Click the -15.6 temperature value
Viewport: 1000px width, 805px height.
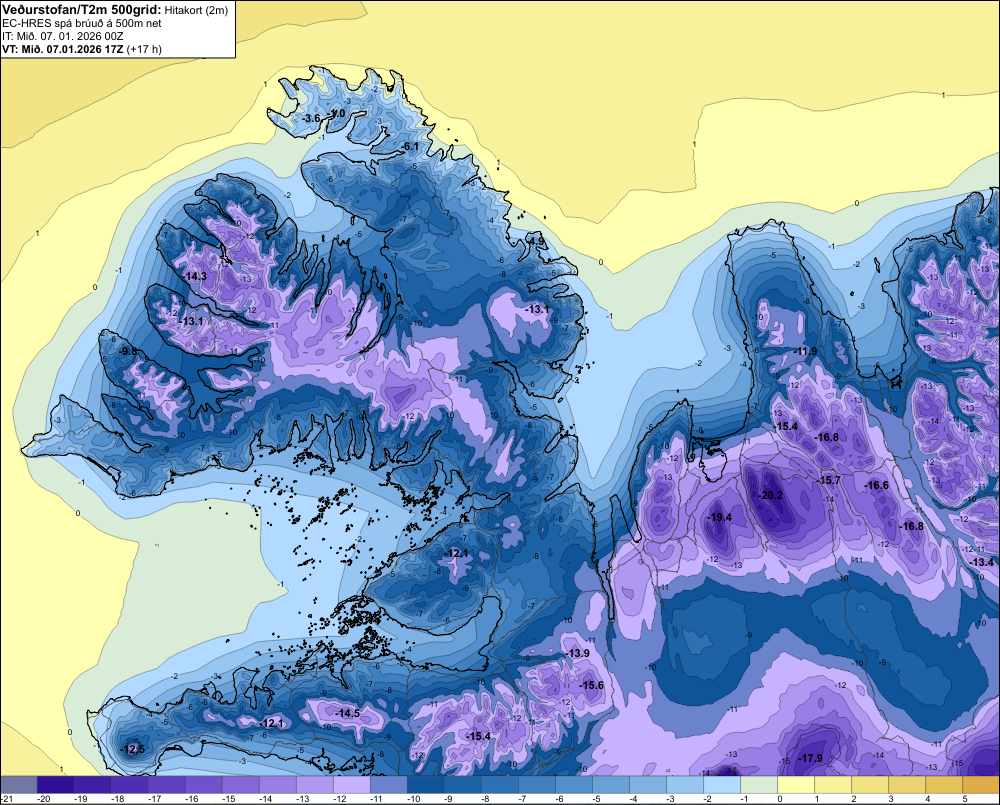(x=591, y=684)
